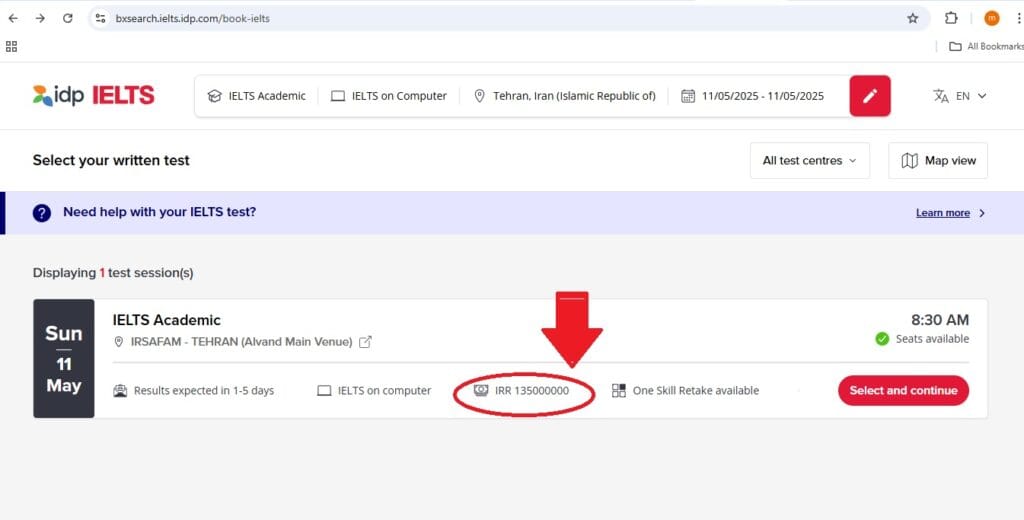This screenshot has width=1024, height=520.
Task: Click the site information icon in address bar
Action: [99, 18]
